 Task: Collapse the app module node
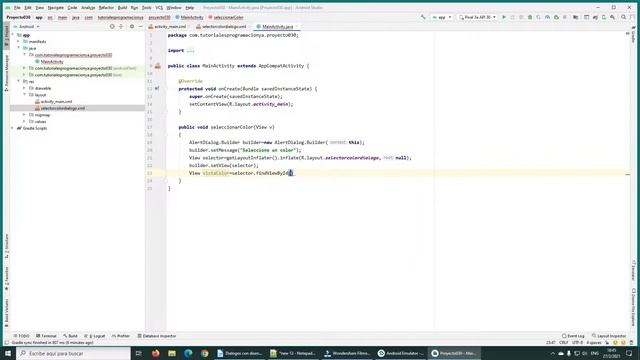coord(13,35)
